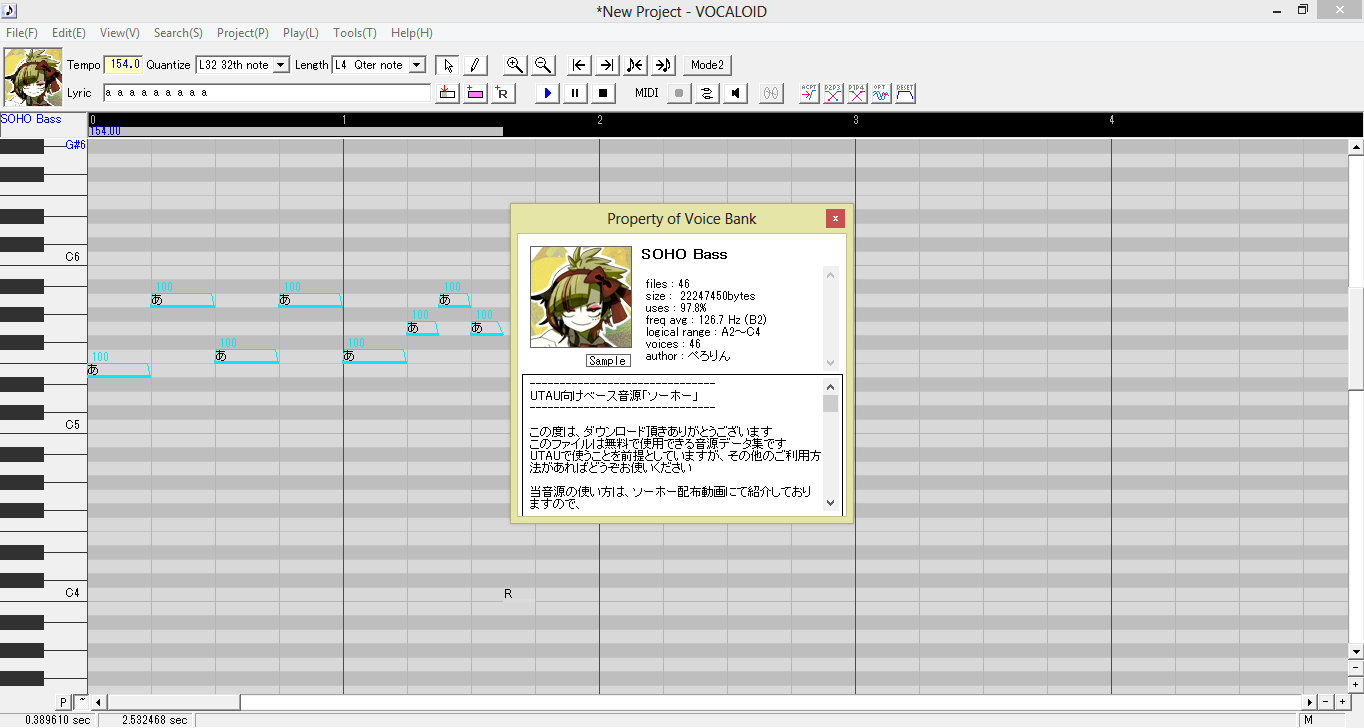Click the readme text scroll-up arrow
1364x728 pixels.
pos(830,387)
